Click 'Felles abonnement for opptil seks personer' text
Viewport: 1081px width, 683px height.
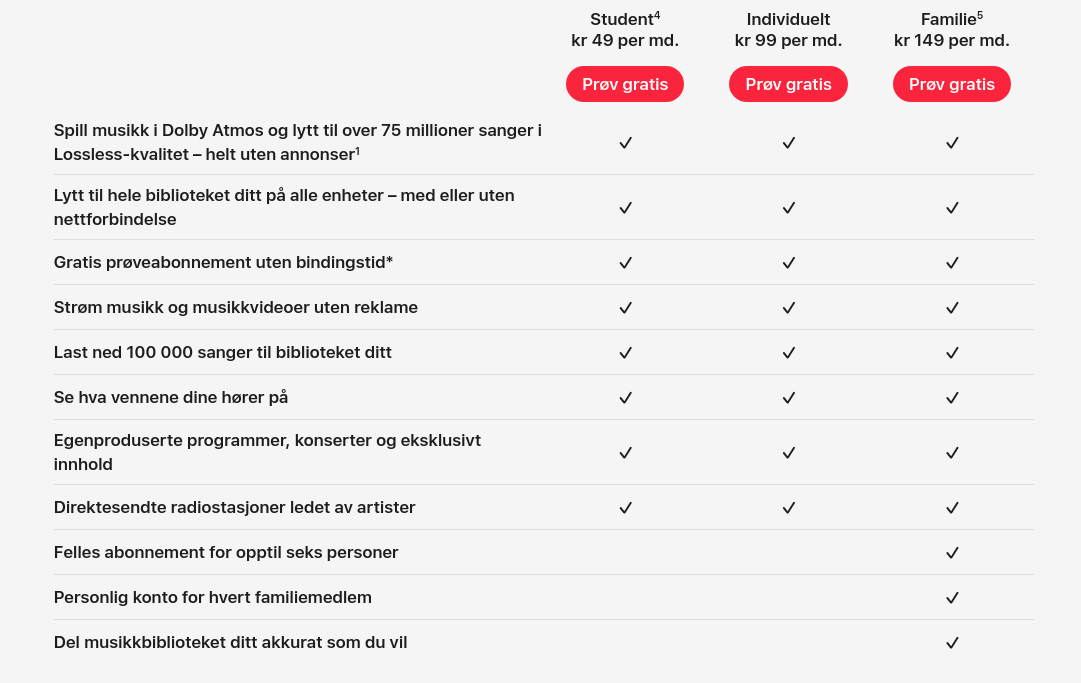click(226, 552)
